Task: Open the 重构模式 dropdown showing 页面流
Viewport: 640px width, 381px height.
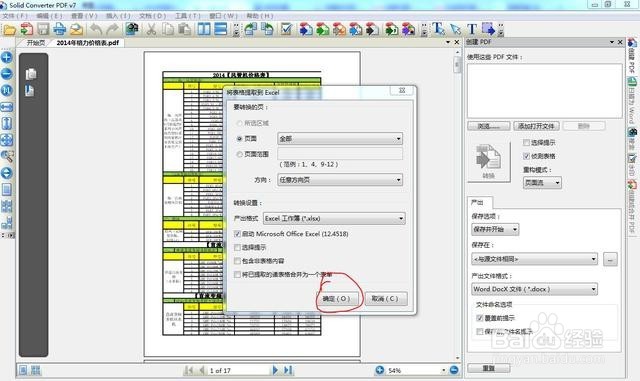Action: point(542,183)
